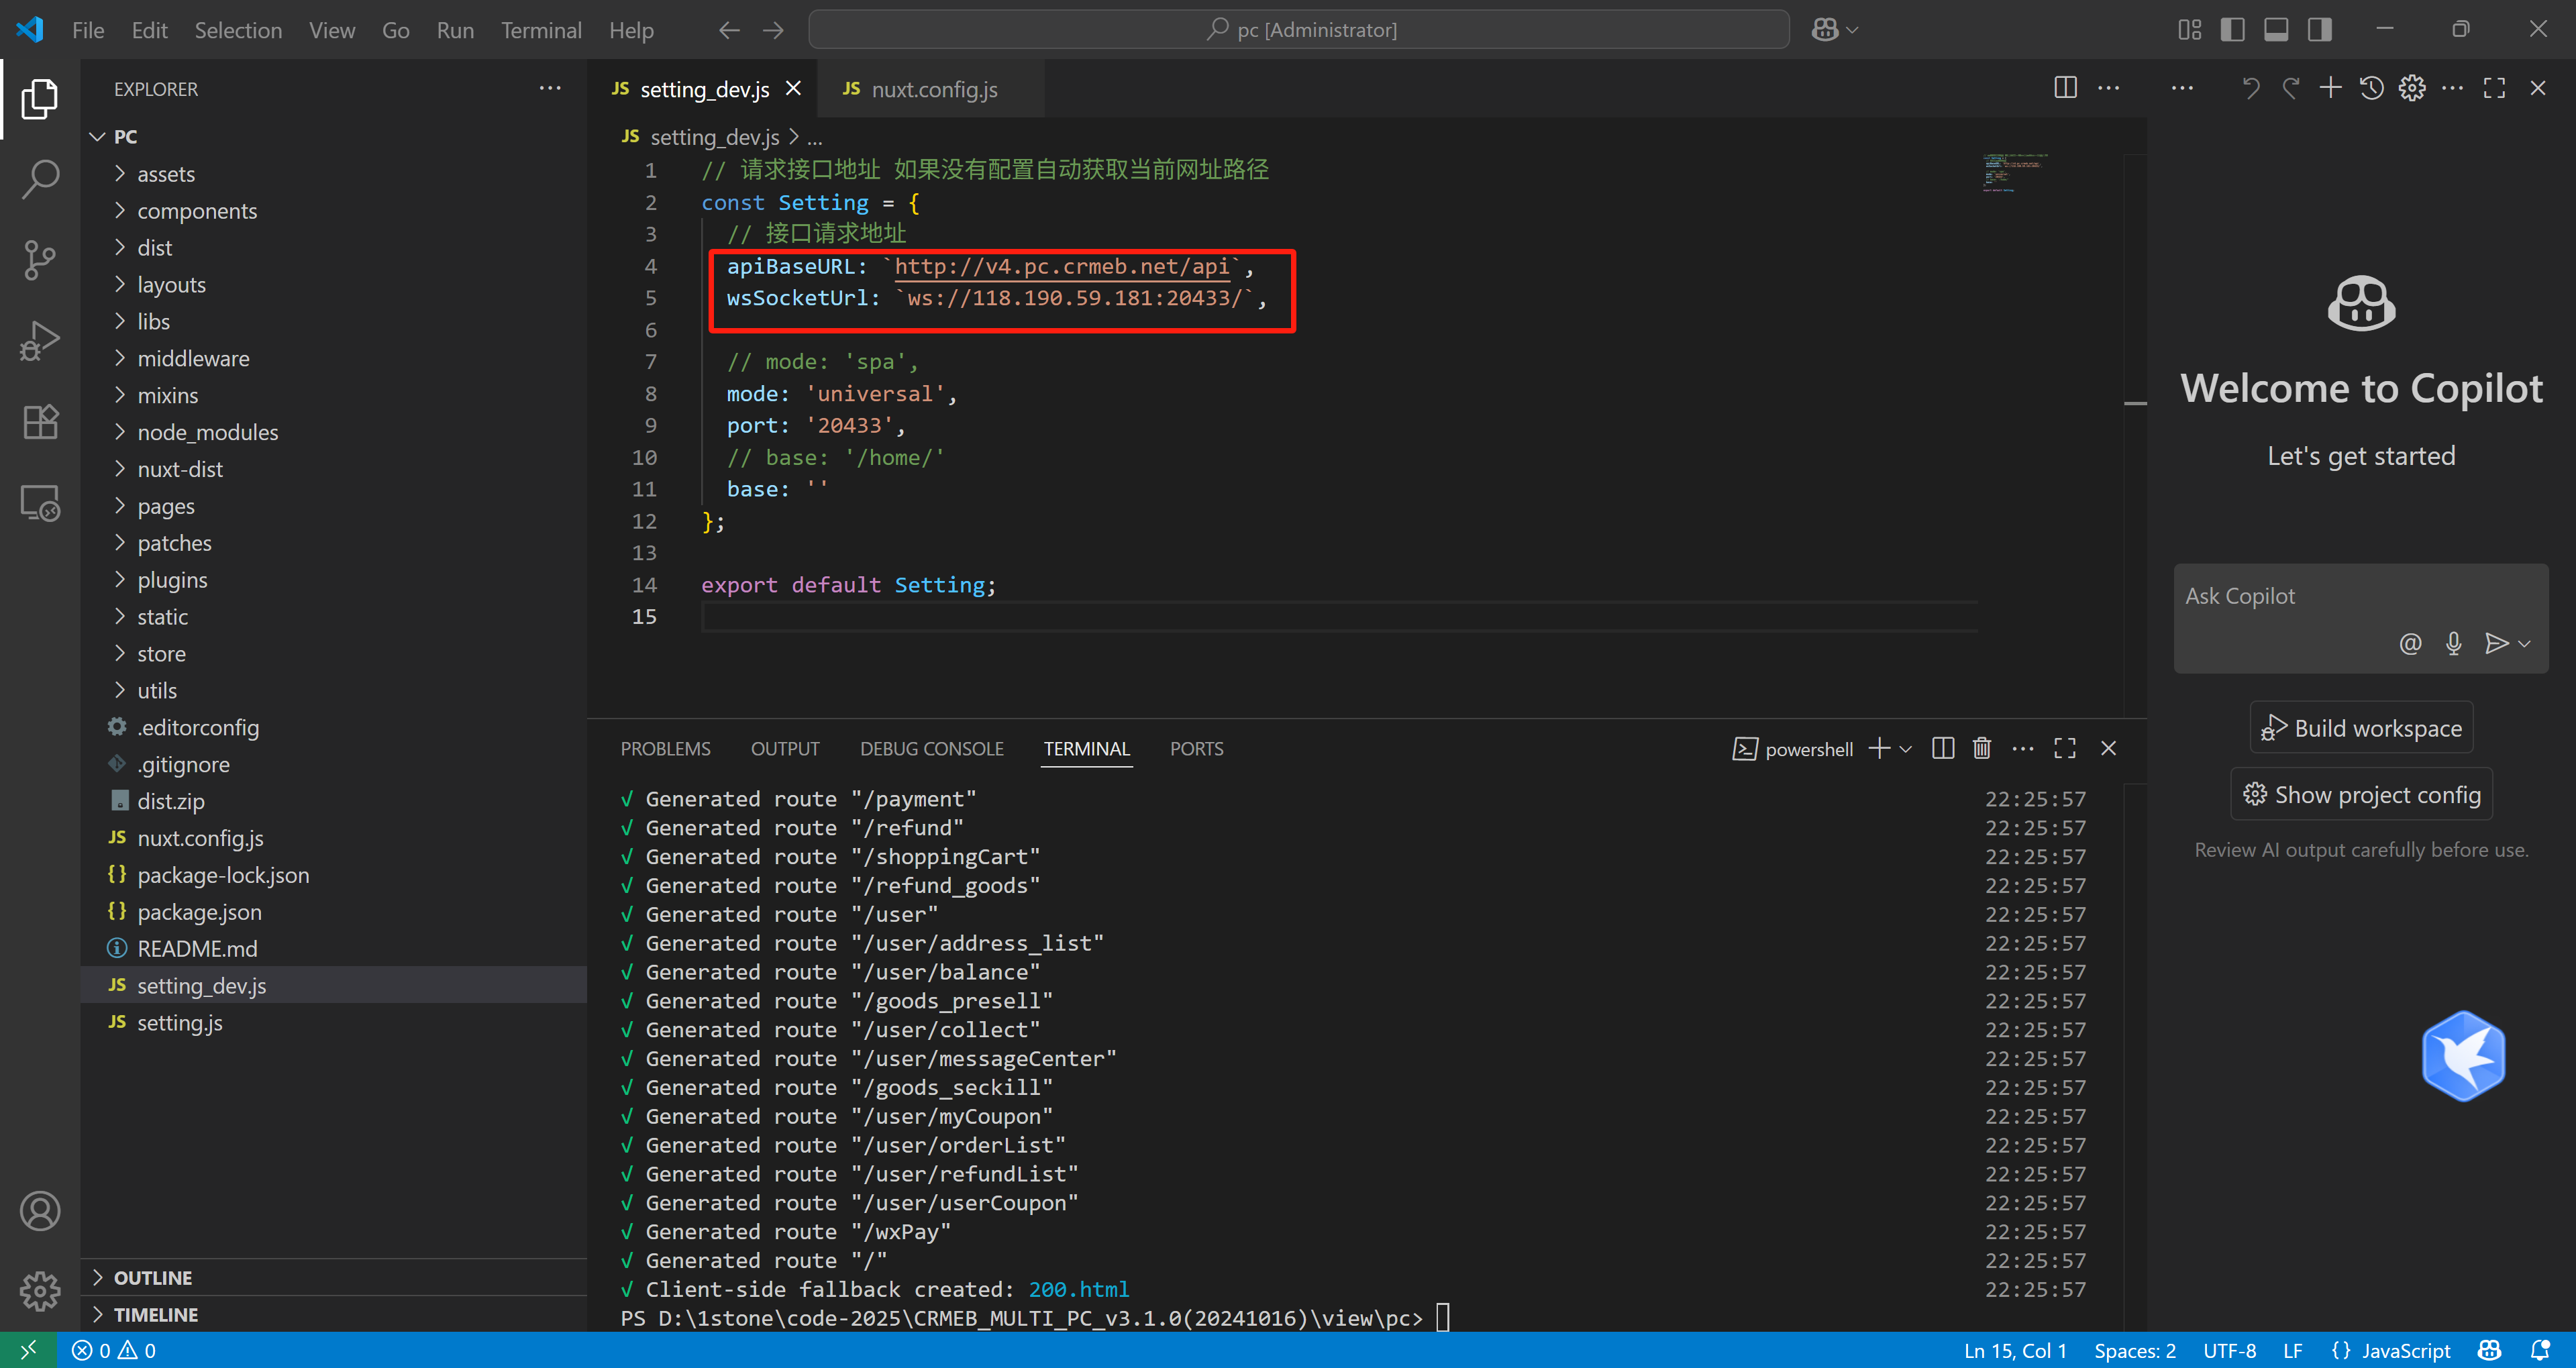Open the Search view icon
This screenshot has width=2576, height=1368.
pos(40,180)
